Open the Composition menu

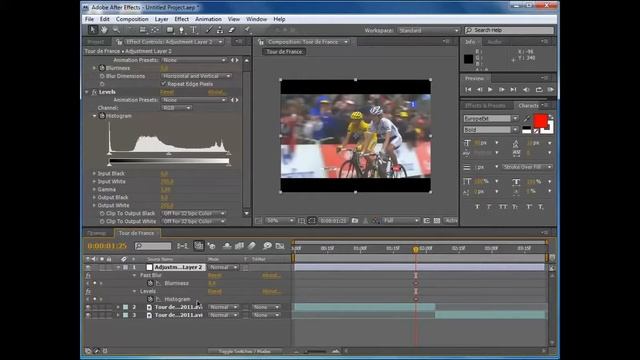(132, 19)
